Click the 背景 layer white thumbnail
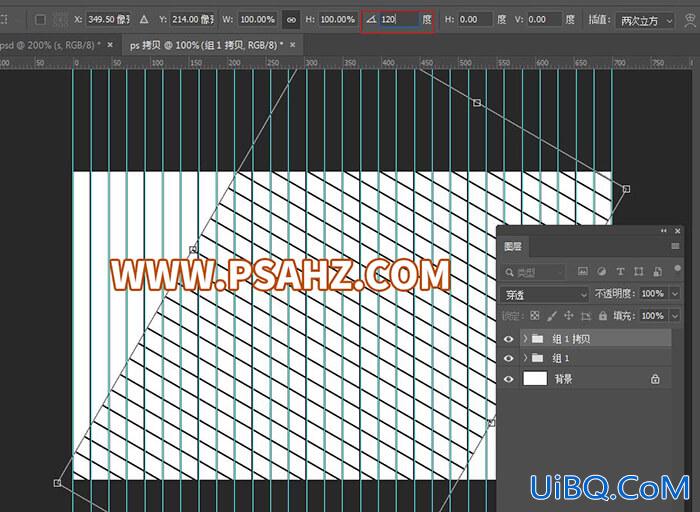700x512 pixels. (x=535, y=379)
